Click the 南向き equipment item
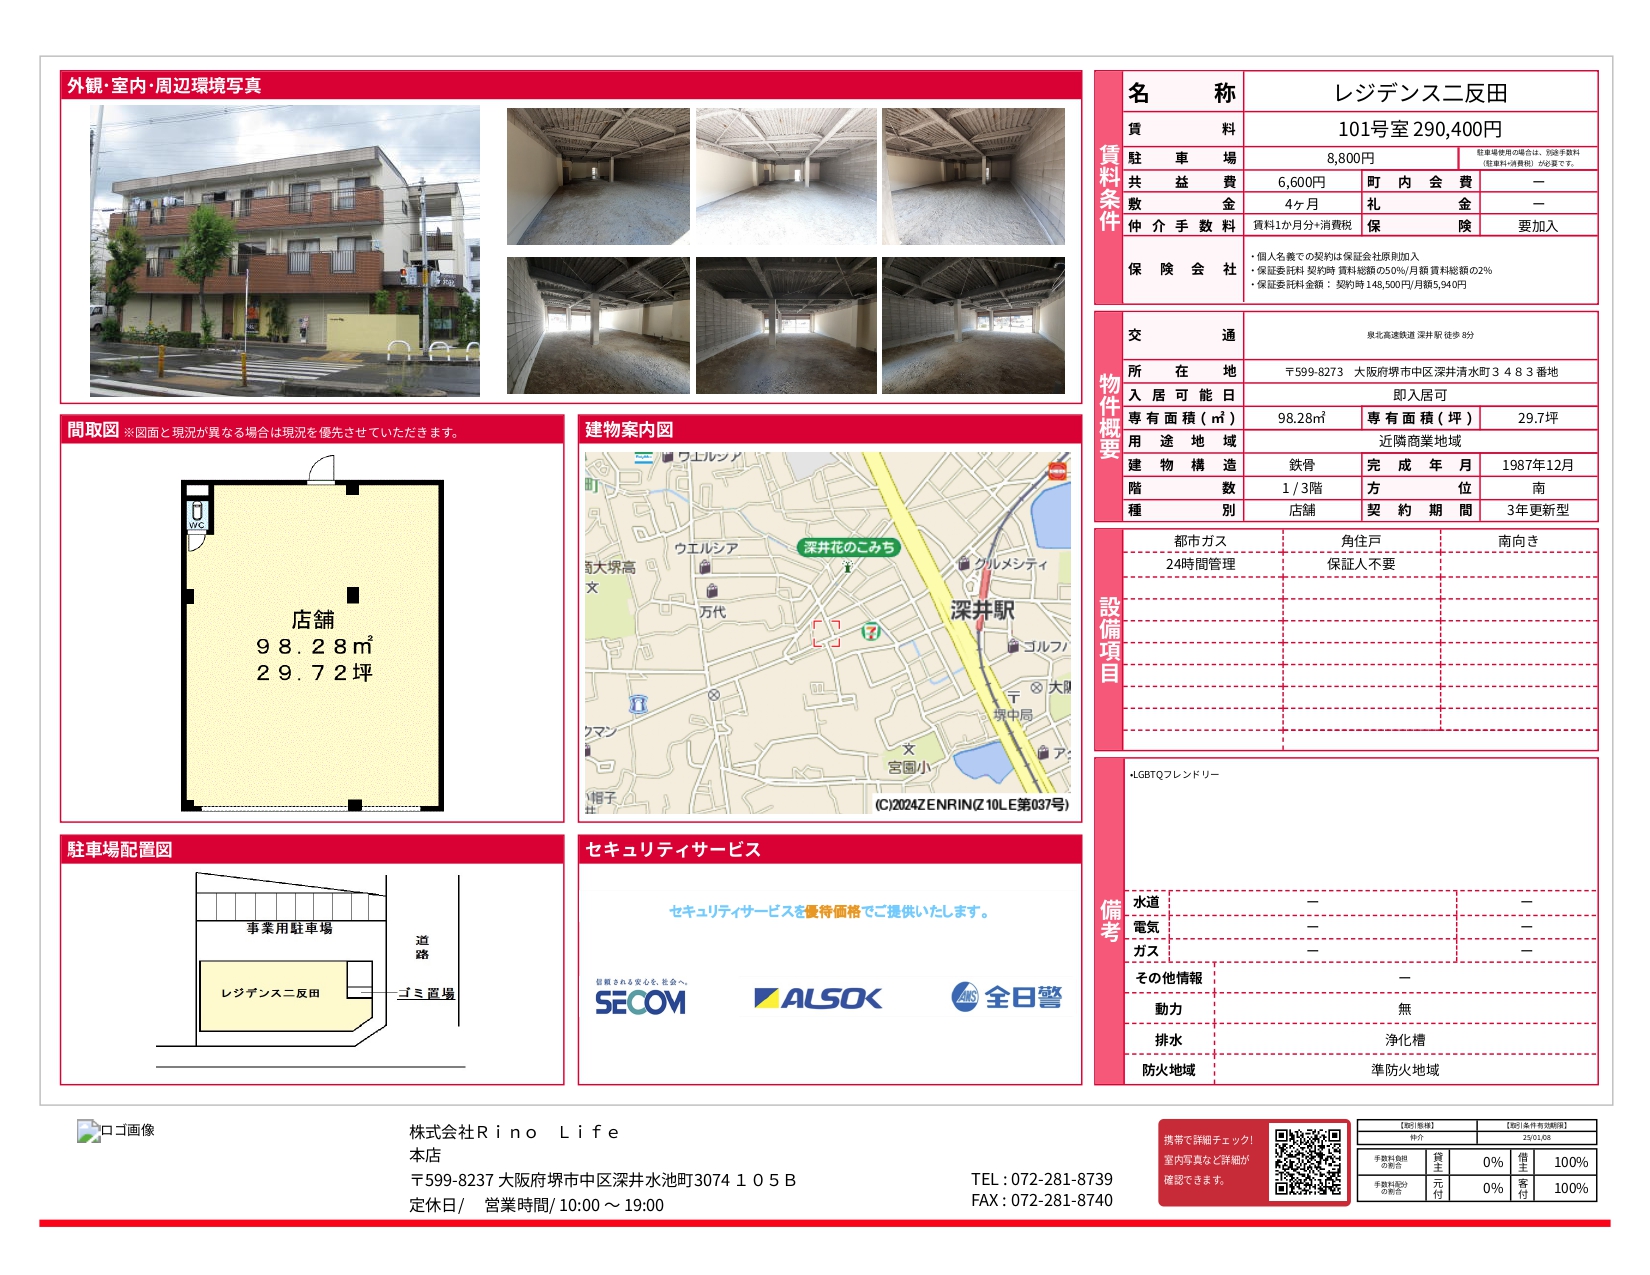Viewport: 1650px width, 1275px height. click(x=1518, y=541)
